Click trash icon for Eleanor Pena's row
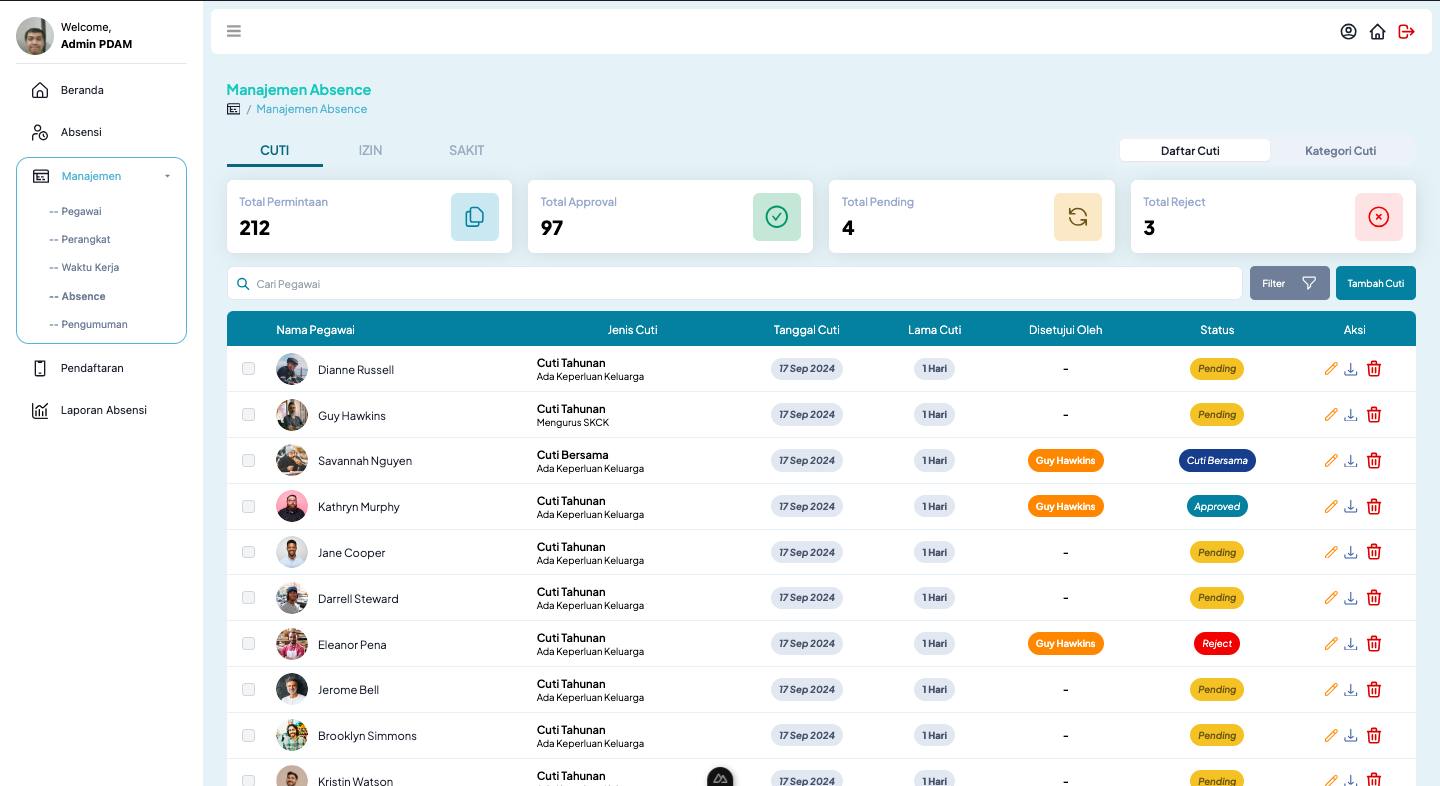 1374,644
